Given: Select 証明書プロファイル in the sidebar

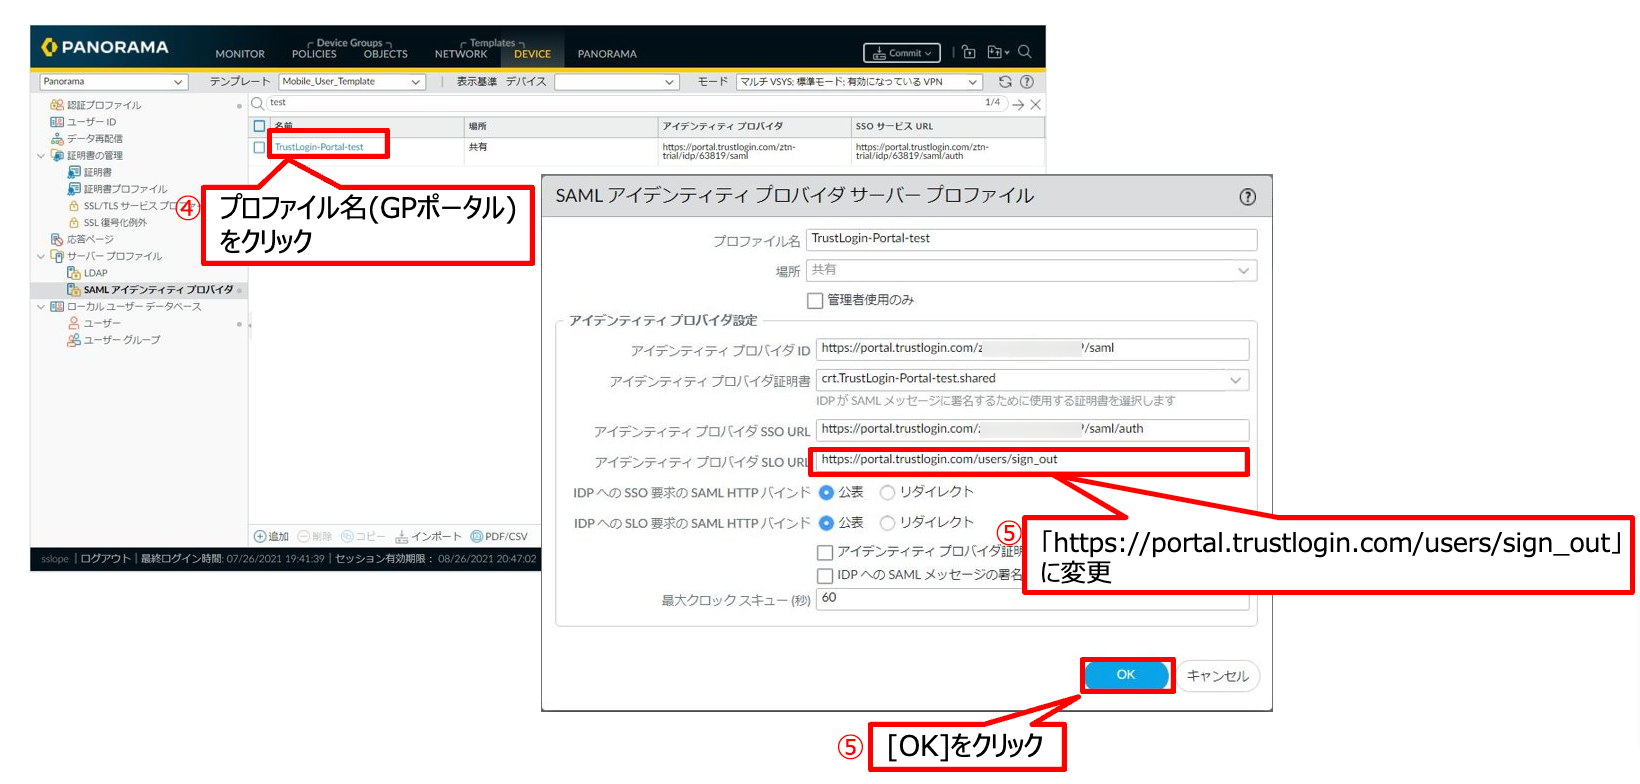Looking at the screenshot, I should point(125,189).
